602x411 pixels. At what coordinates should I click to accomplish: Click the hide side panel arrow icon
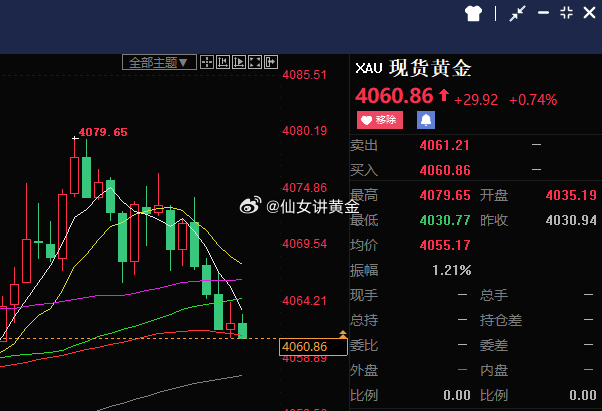point(271,62)
